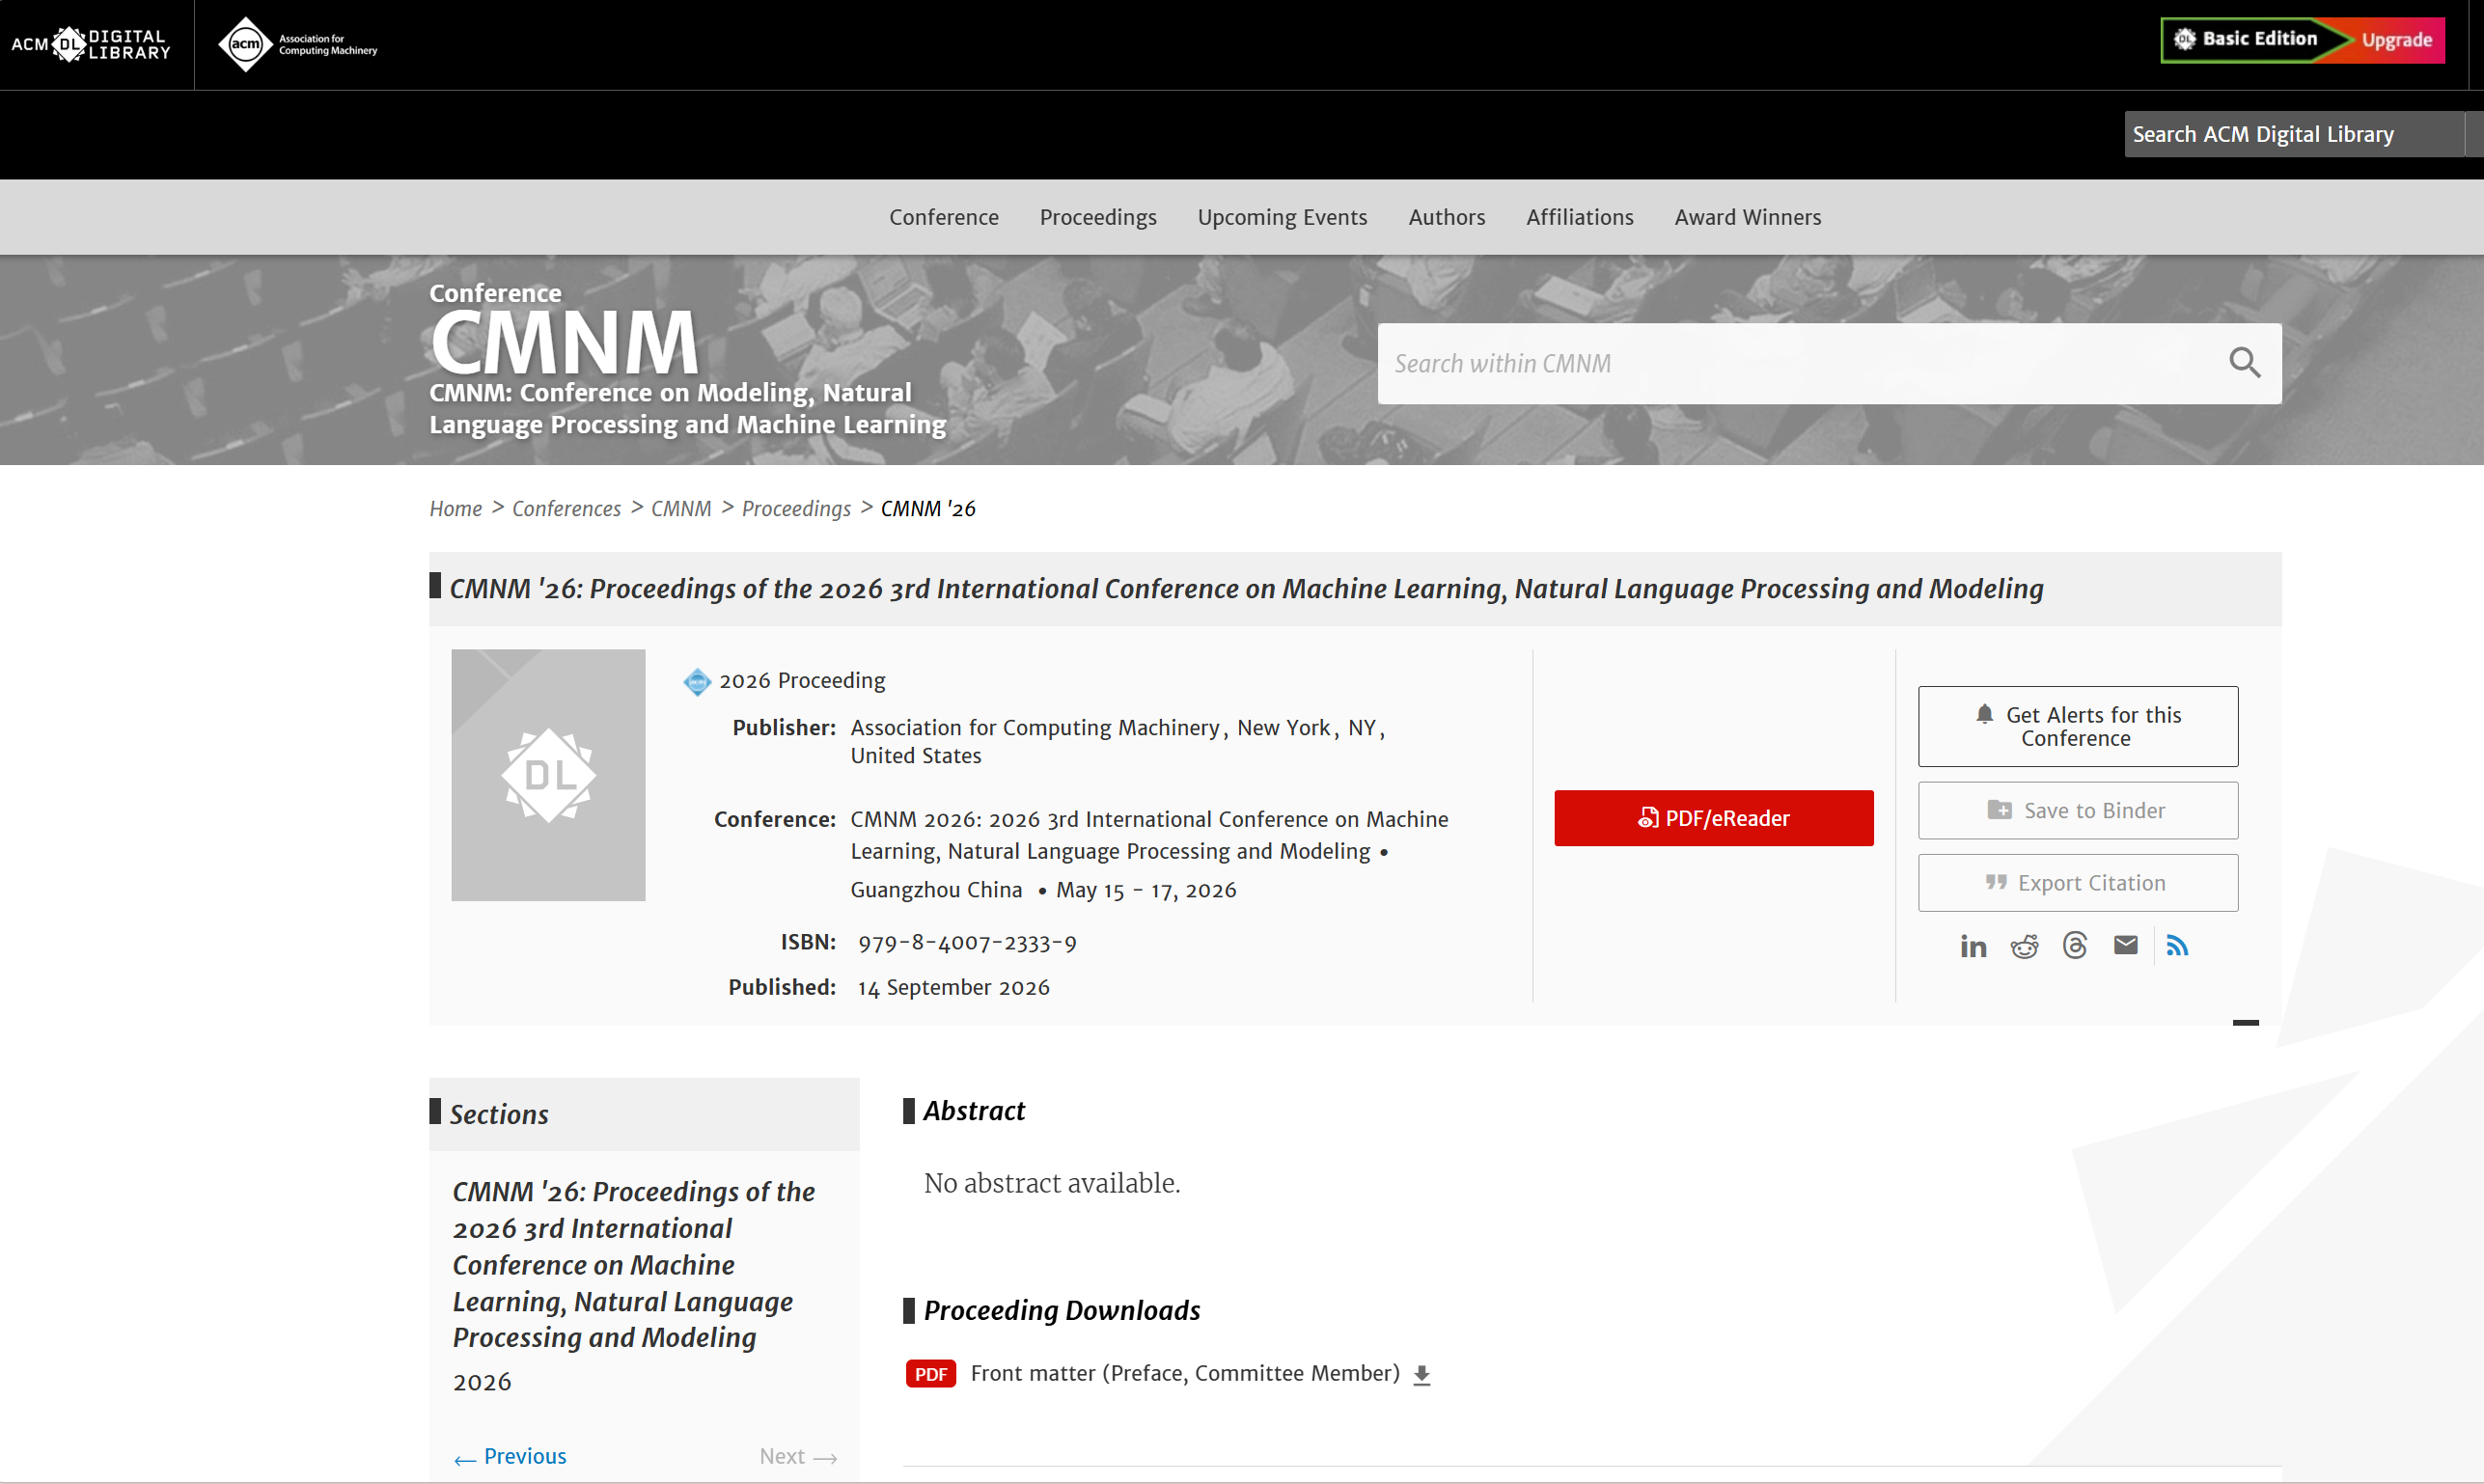Open the PDF/eReader button

click(x=1713, y=818)
